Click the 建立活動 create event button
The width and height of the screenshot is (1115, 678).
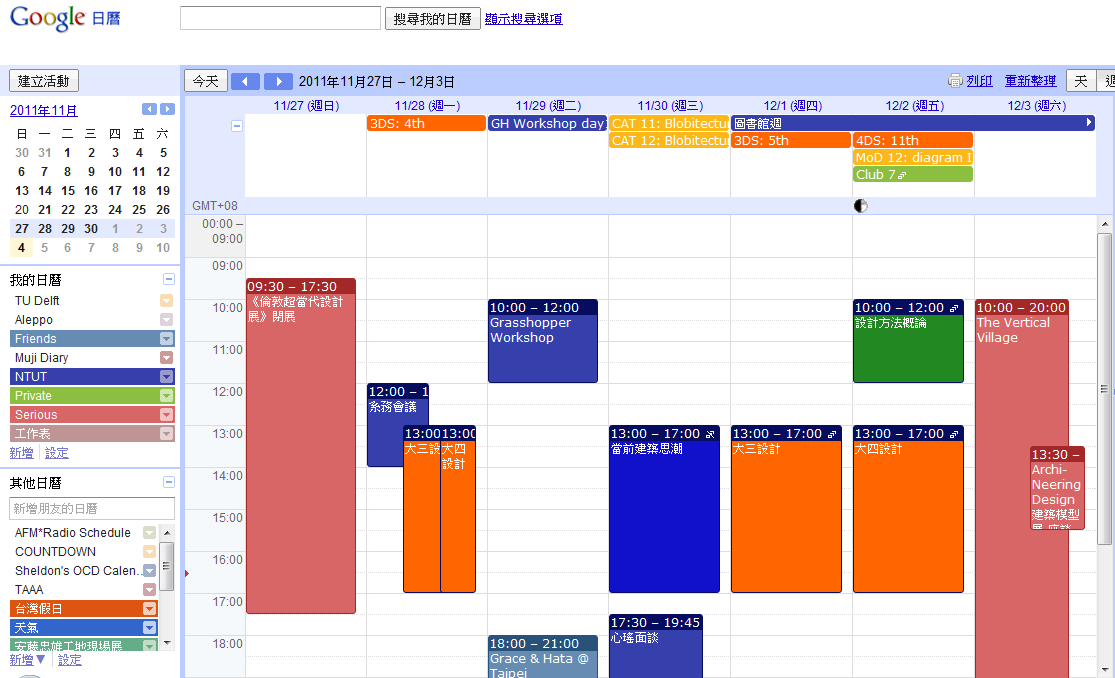(x=43, y=81)
